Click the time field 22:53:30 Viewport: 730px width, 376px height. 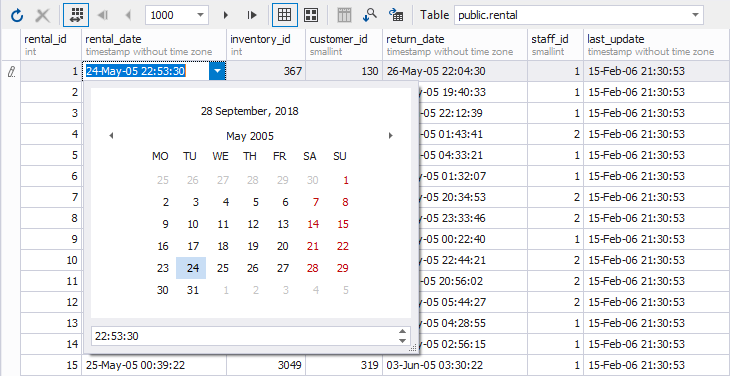click(x=243, y=336)
